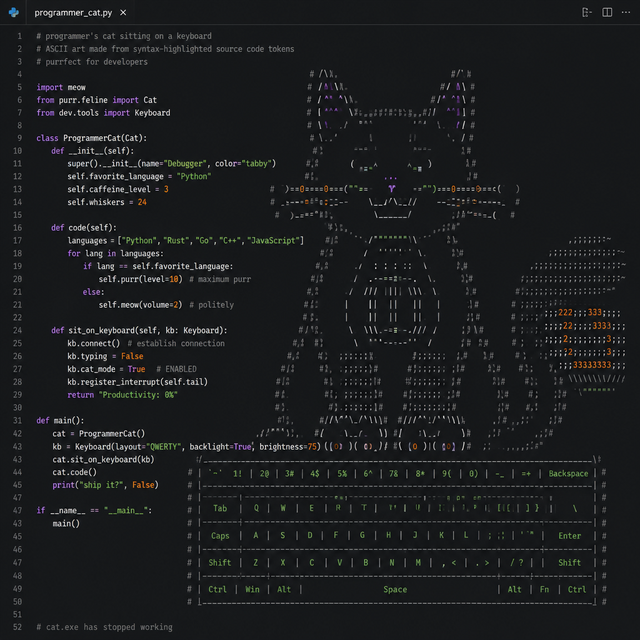640x640 pixels.
Task: Click "self.favorite_language = "Python"" line
Action: [x=139, y=176]
